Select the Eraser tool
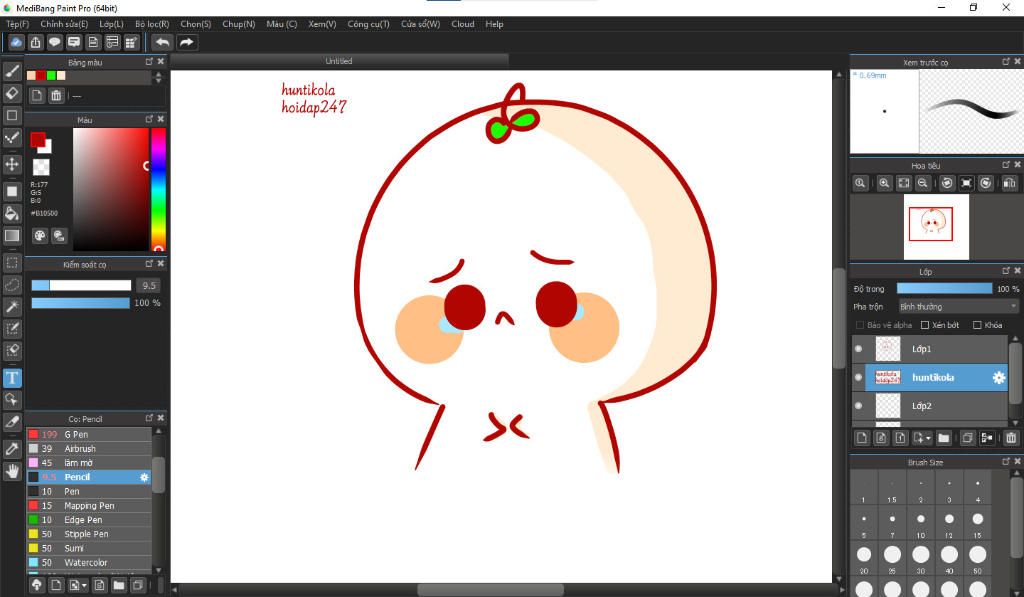Viewport: 1024px width, 597px height. point(12,93)
